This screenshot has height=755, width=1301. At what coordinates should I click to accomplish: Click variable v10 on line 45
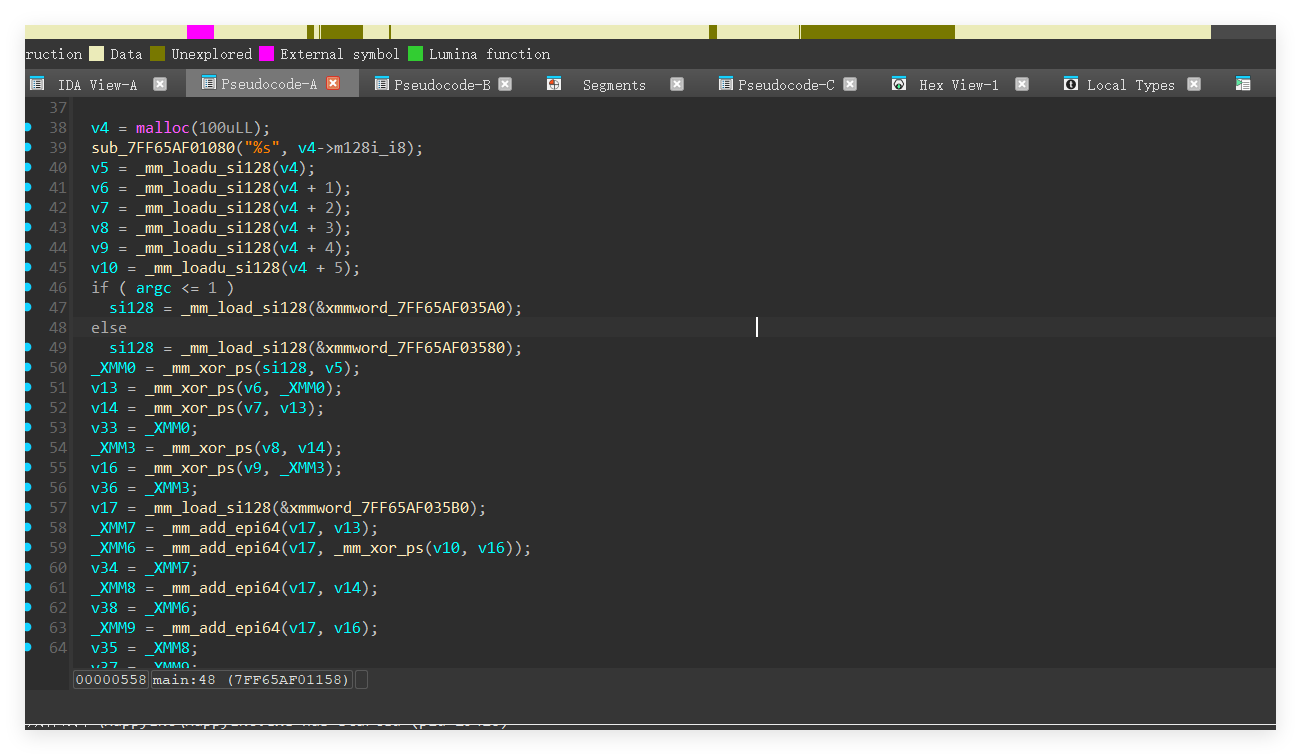[x=104, y=268]
